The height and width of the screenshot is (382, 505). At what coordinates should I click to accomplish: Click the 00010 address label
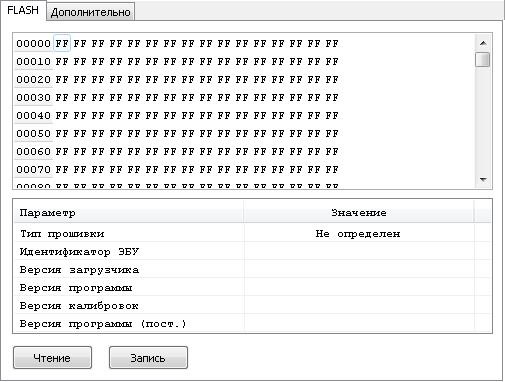[x=33, y=62]
